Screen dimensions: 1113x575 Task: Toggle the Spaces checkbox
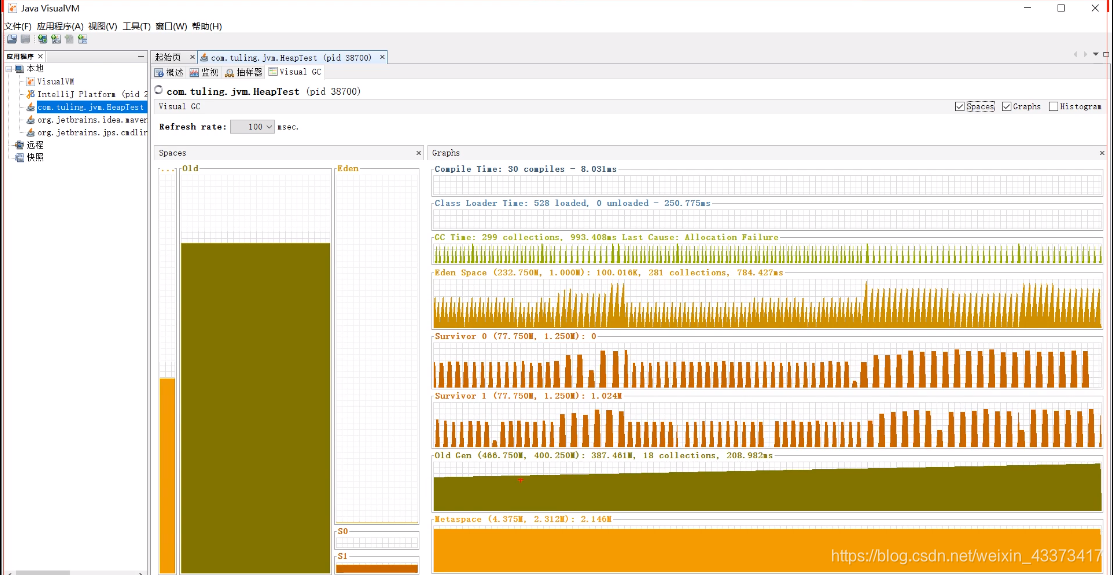pyautogui.click(x=960, y=106)
